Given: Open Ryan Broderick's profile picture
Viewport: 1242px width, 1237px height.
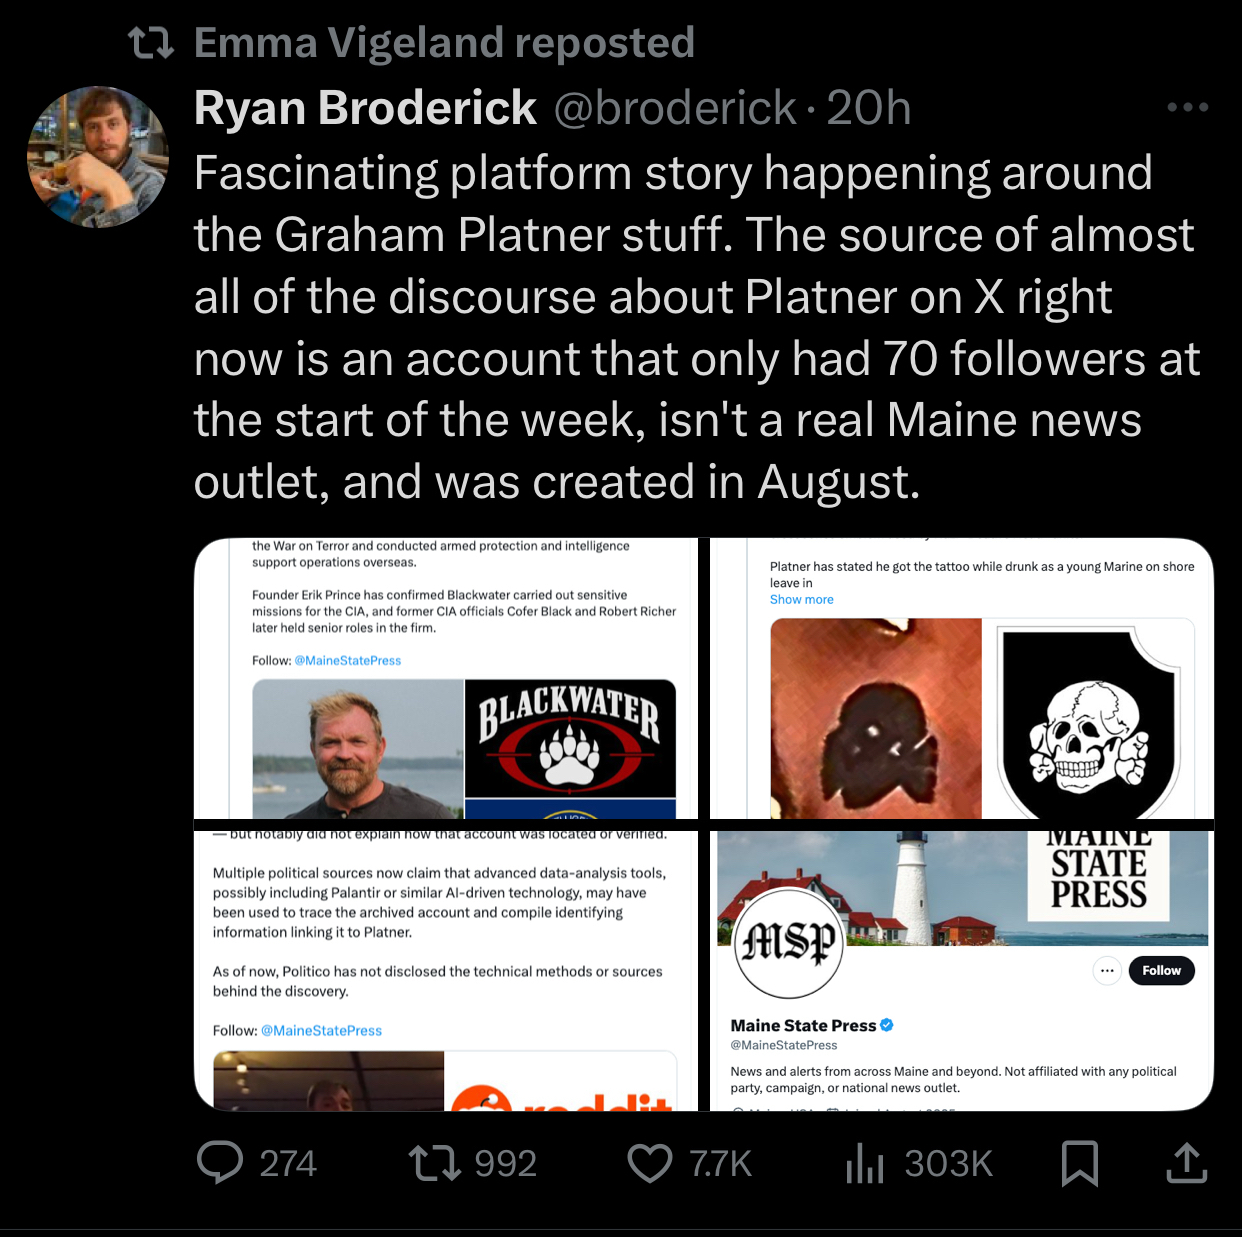Looking at the screenshot, I should coord(98,156).
